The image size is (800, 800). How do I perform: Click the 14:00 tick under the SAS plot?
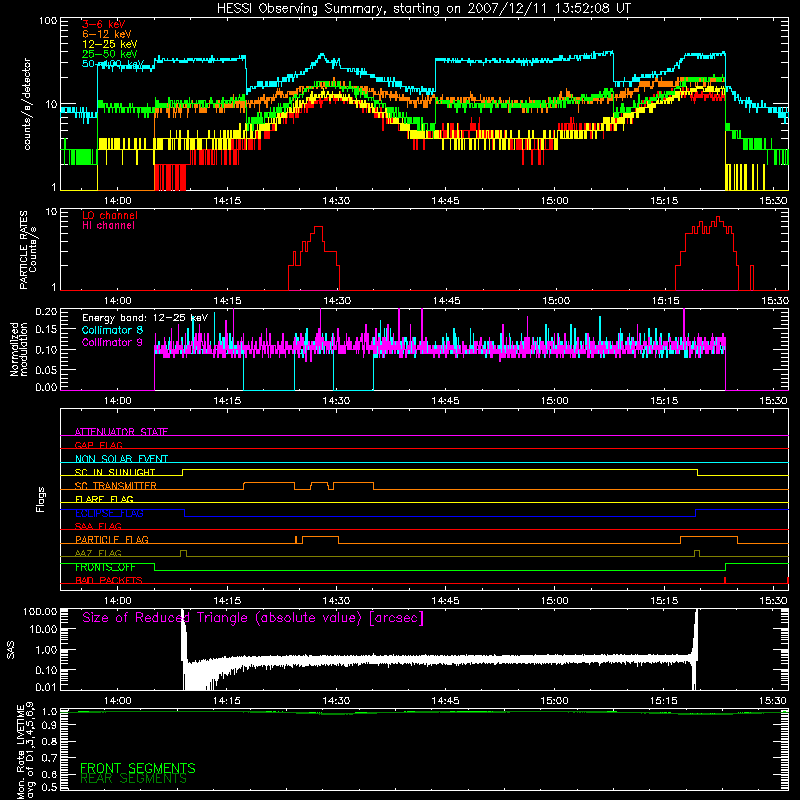117,701
